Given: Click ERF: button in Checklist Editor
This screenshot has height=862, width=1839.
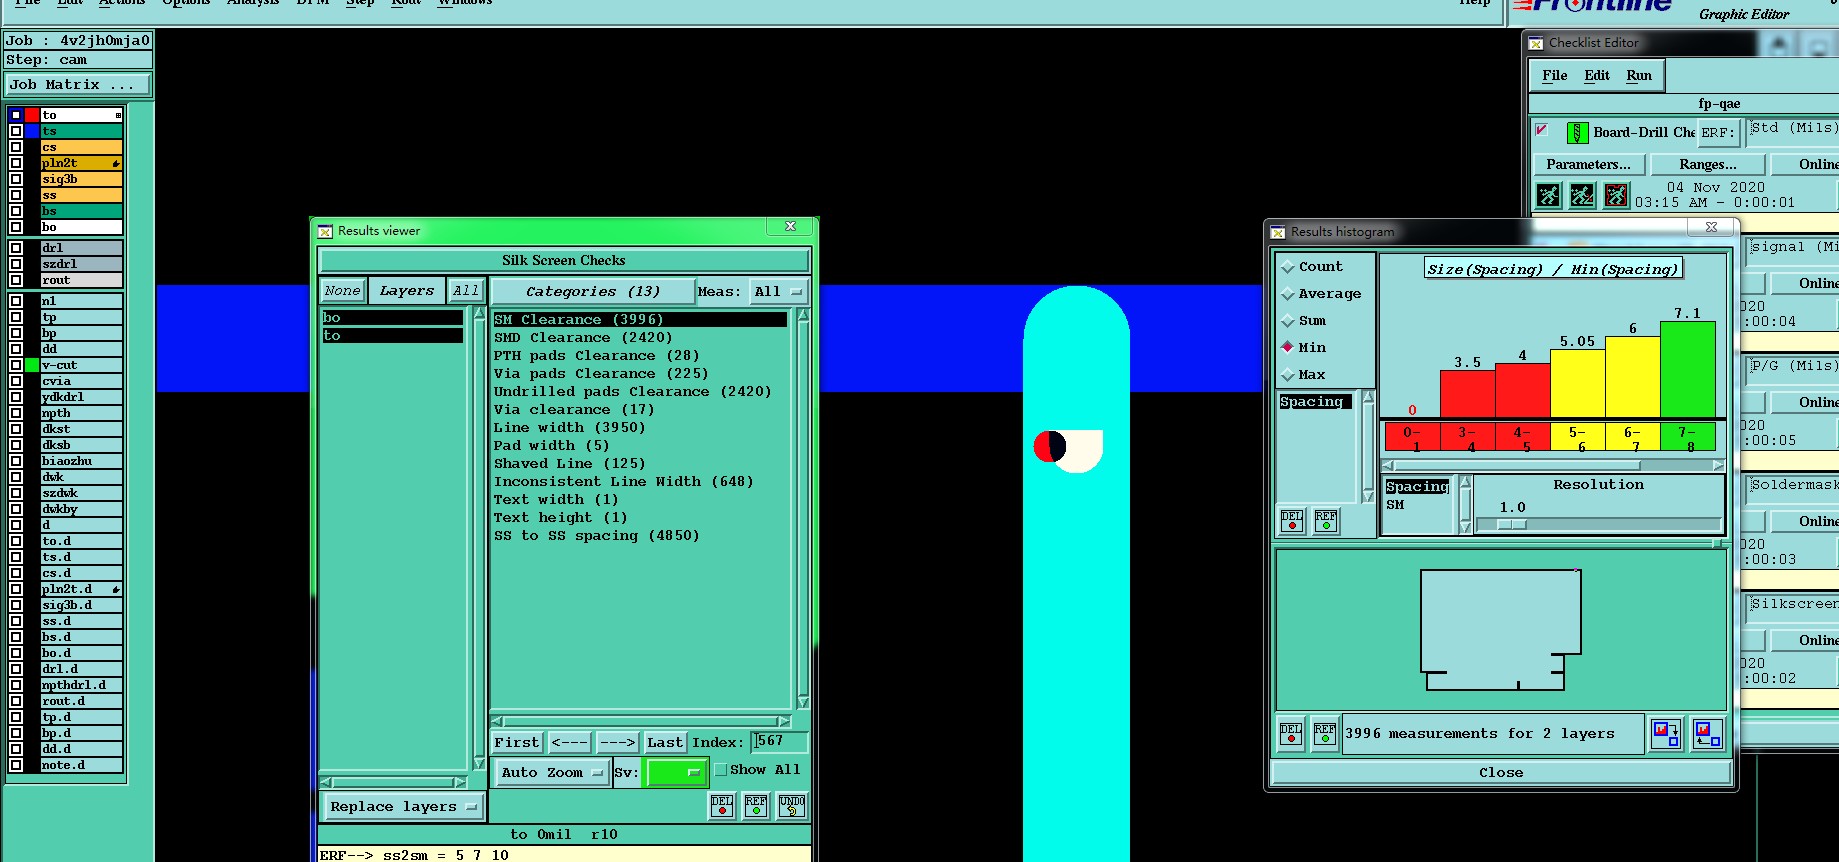Looking at the screenshot, I should click(x=1717, y=132).
